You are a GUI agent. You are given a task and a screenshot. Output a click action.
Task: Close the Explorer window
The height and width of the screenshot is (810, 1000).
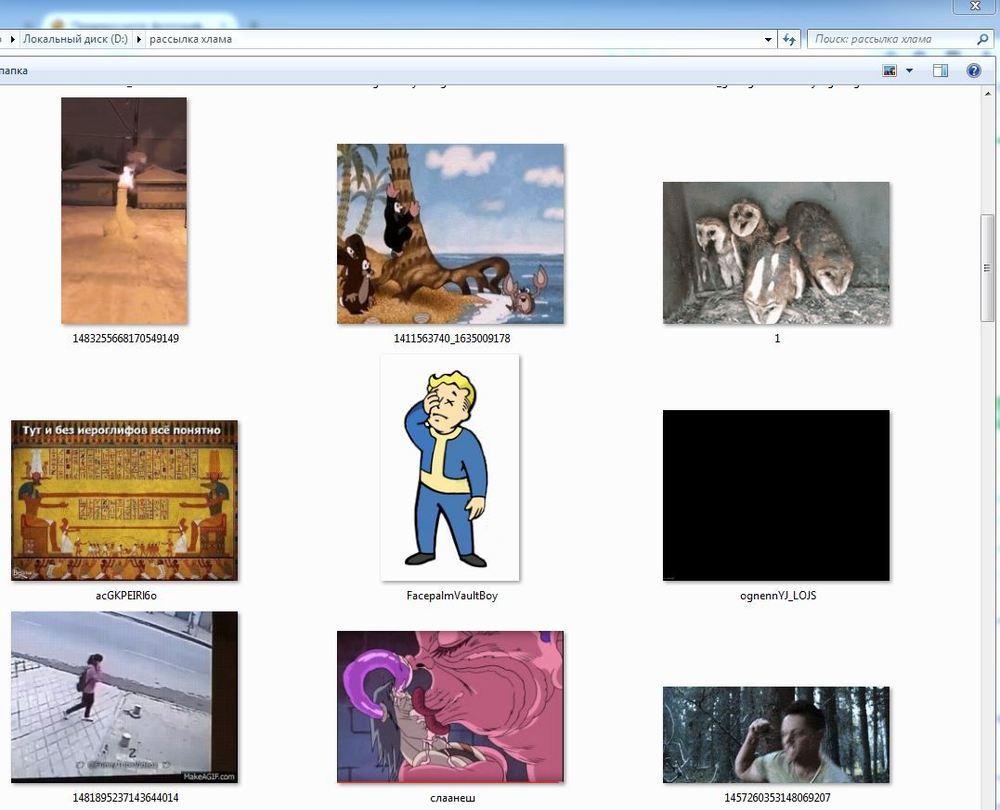[975, 6]
